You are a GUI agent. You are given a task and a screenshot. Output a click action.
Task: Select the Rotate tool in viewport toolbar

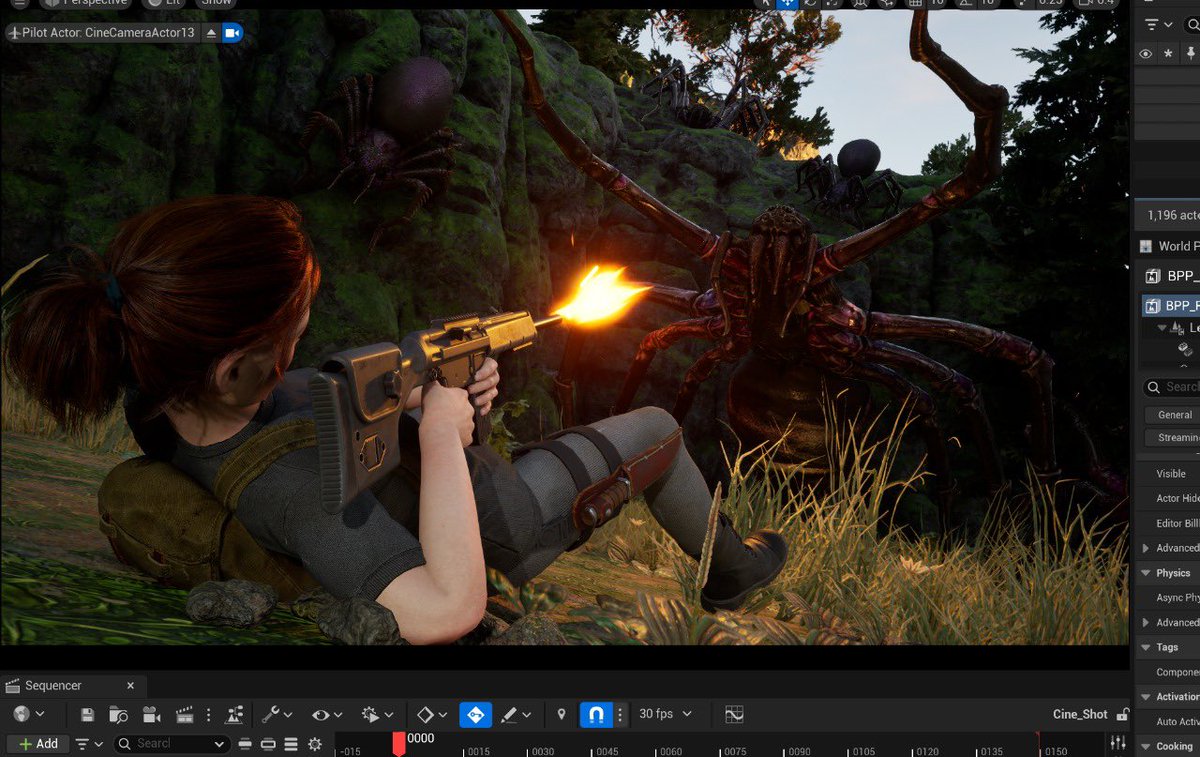pyautogui.click(x=811, y=3)
